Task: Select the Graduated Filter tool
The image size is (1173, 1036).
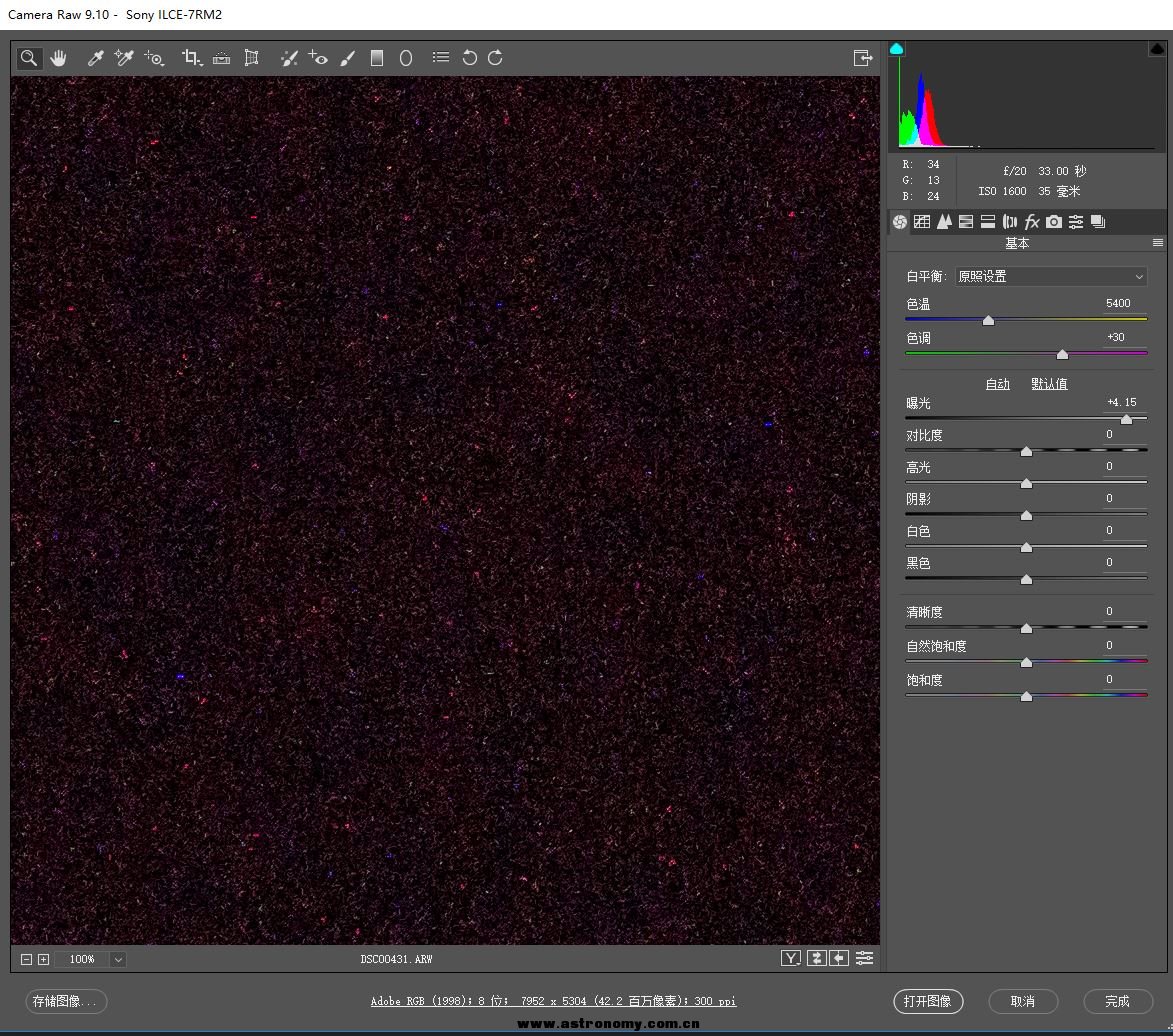Action: [x=377, y=58]
